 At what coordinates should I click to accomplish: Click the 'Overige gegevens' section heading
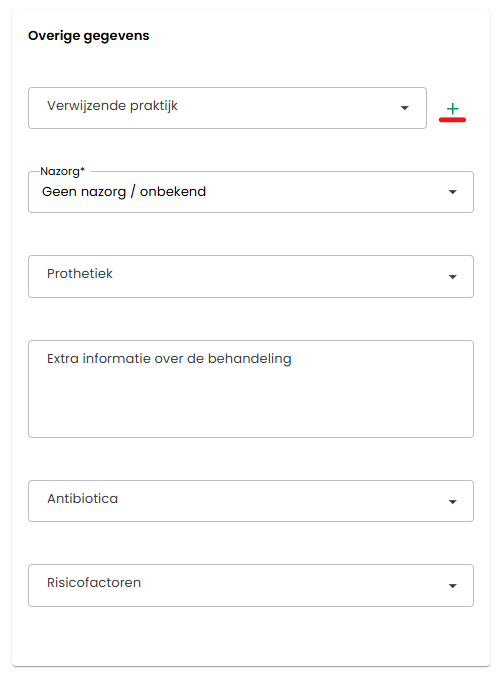89,35
